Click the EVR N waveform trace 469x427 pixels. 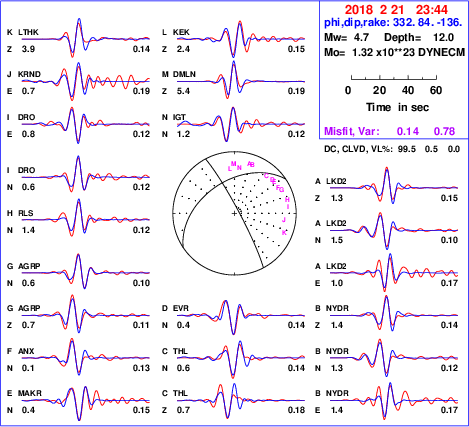[241, 315]
